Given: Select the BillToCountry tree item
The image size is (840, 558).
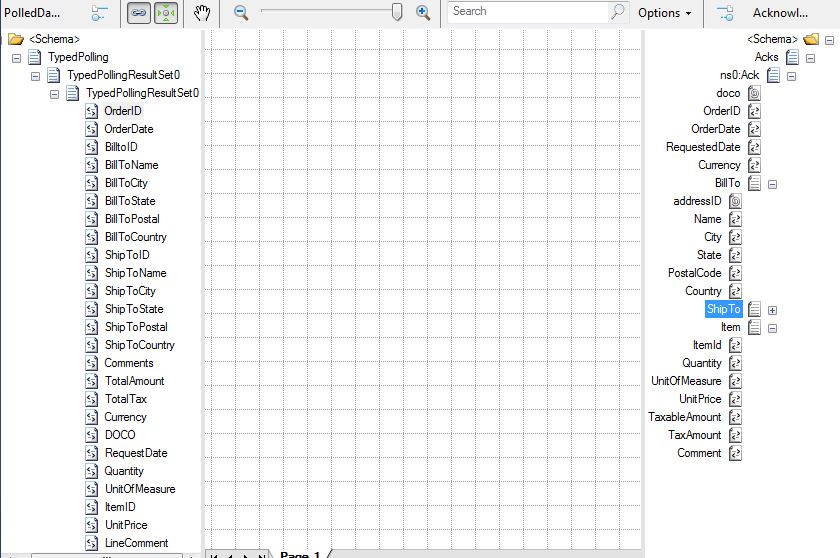Looking at the screenshot, I should pos(136,237).
